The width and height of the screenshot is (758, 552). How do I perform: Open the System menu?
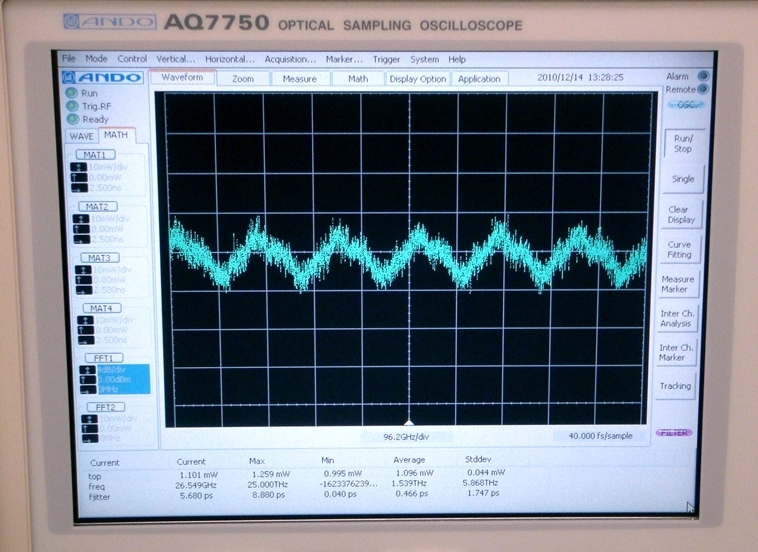coord(424,59)
